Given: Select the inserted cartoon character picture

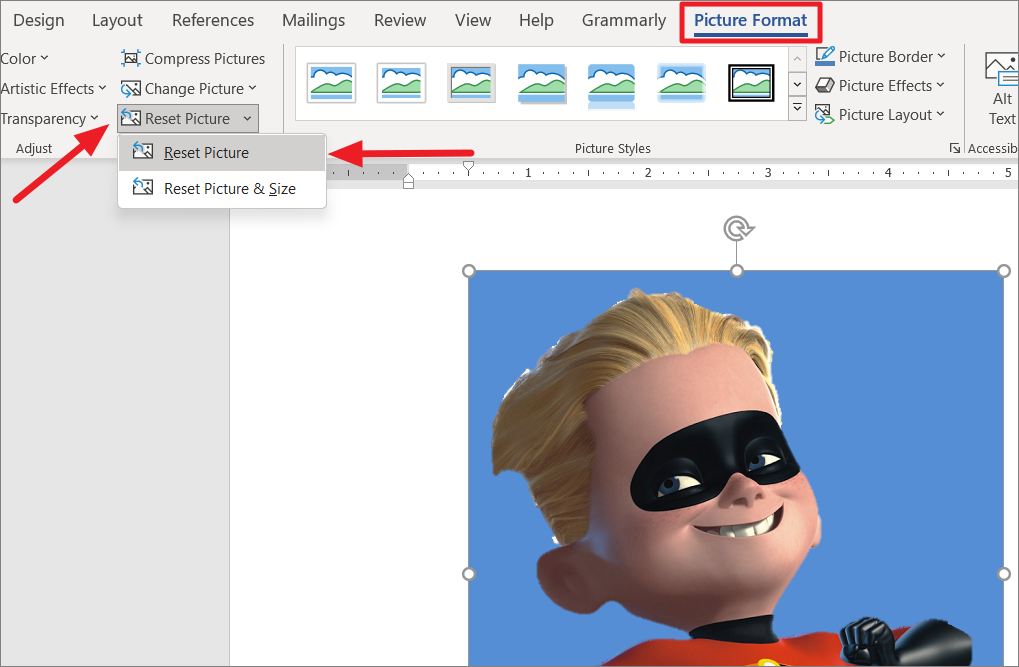Looking at the screenshot, I should [x=736, y=468].
